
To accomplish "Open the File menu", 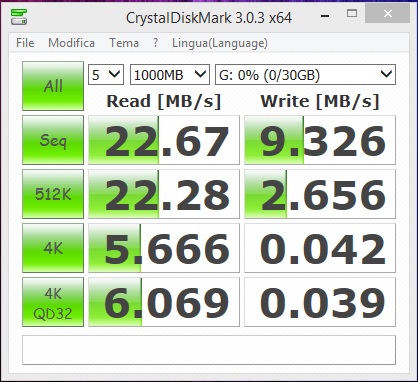I will (25, 43).
